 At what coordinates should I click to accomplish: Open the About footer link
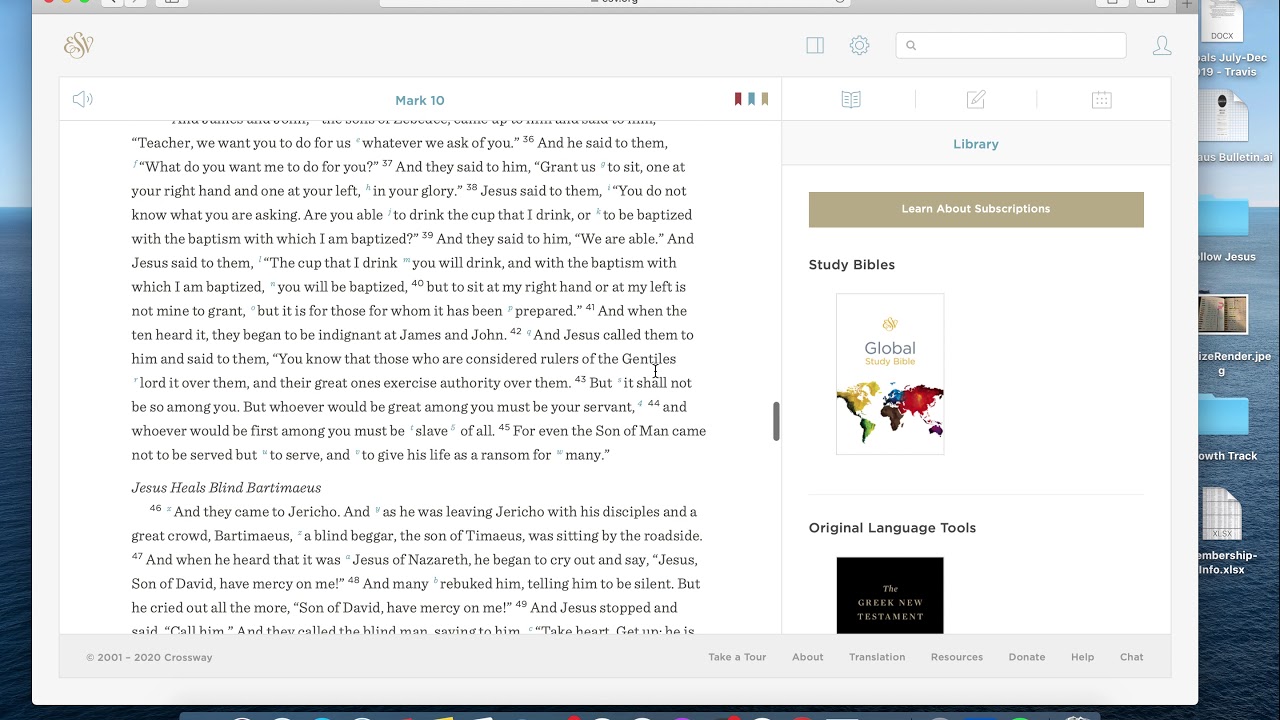tap(808, 657)
